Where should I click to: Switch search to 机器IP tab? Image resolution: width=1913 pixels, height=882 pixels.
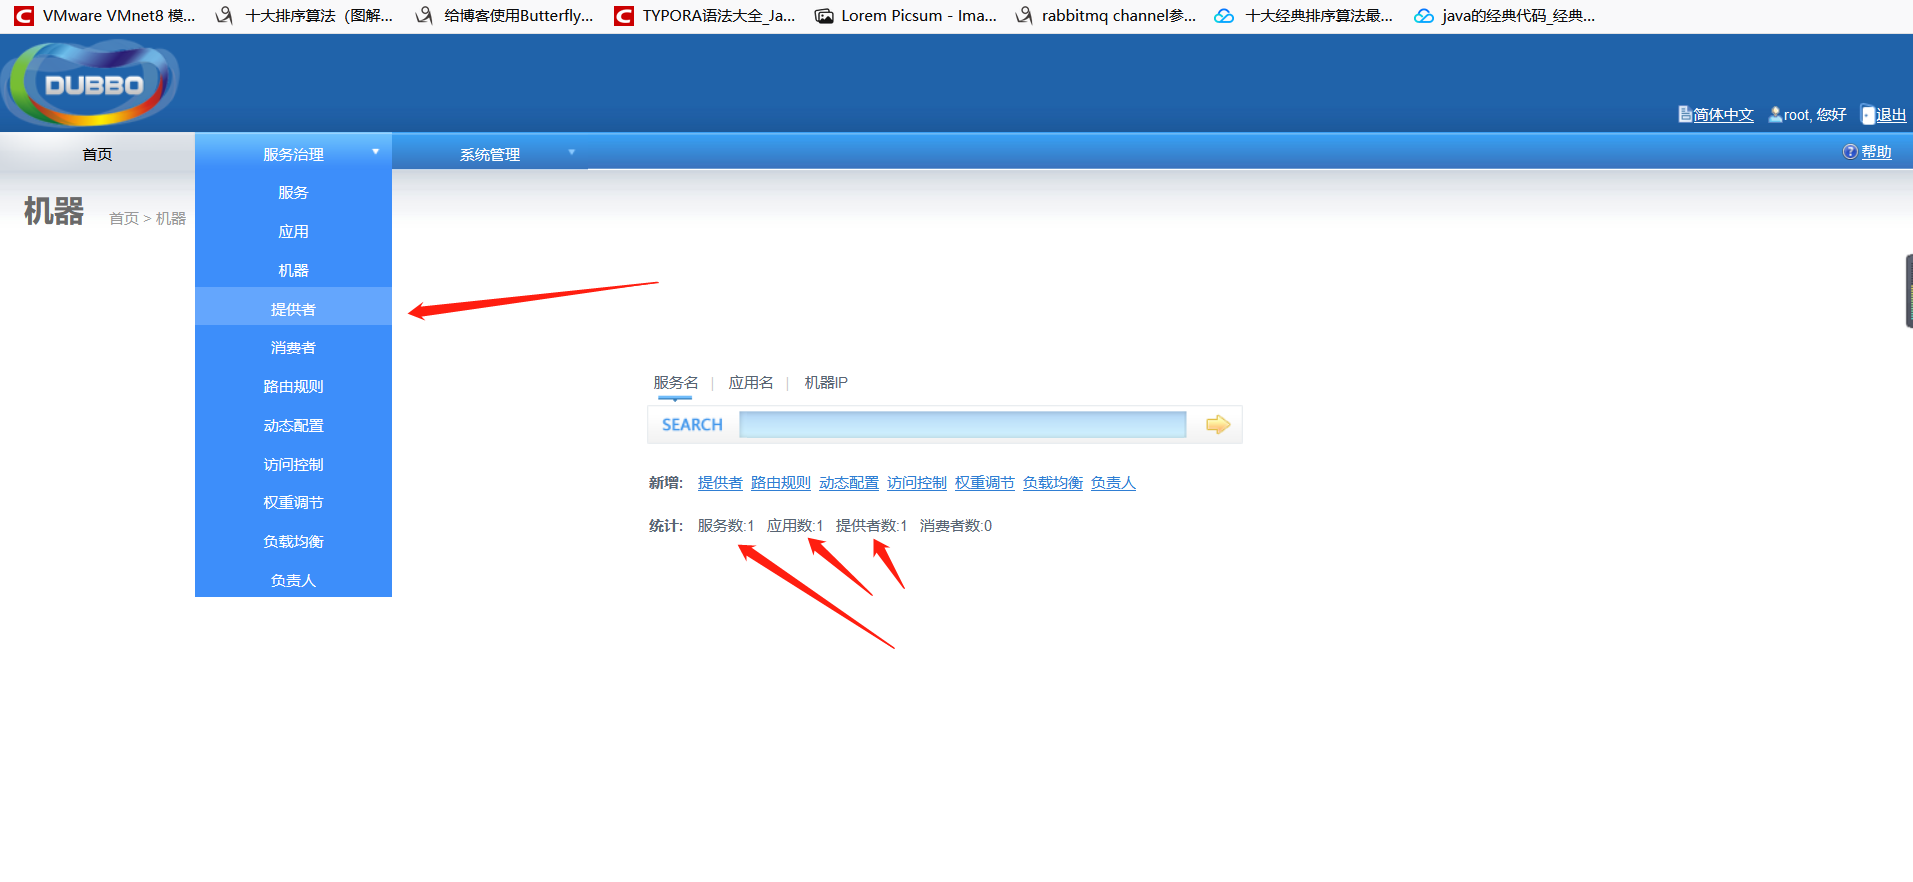[x=826, y=383]
